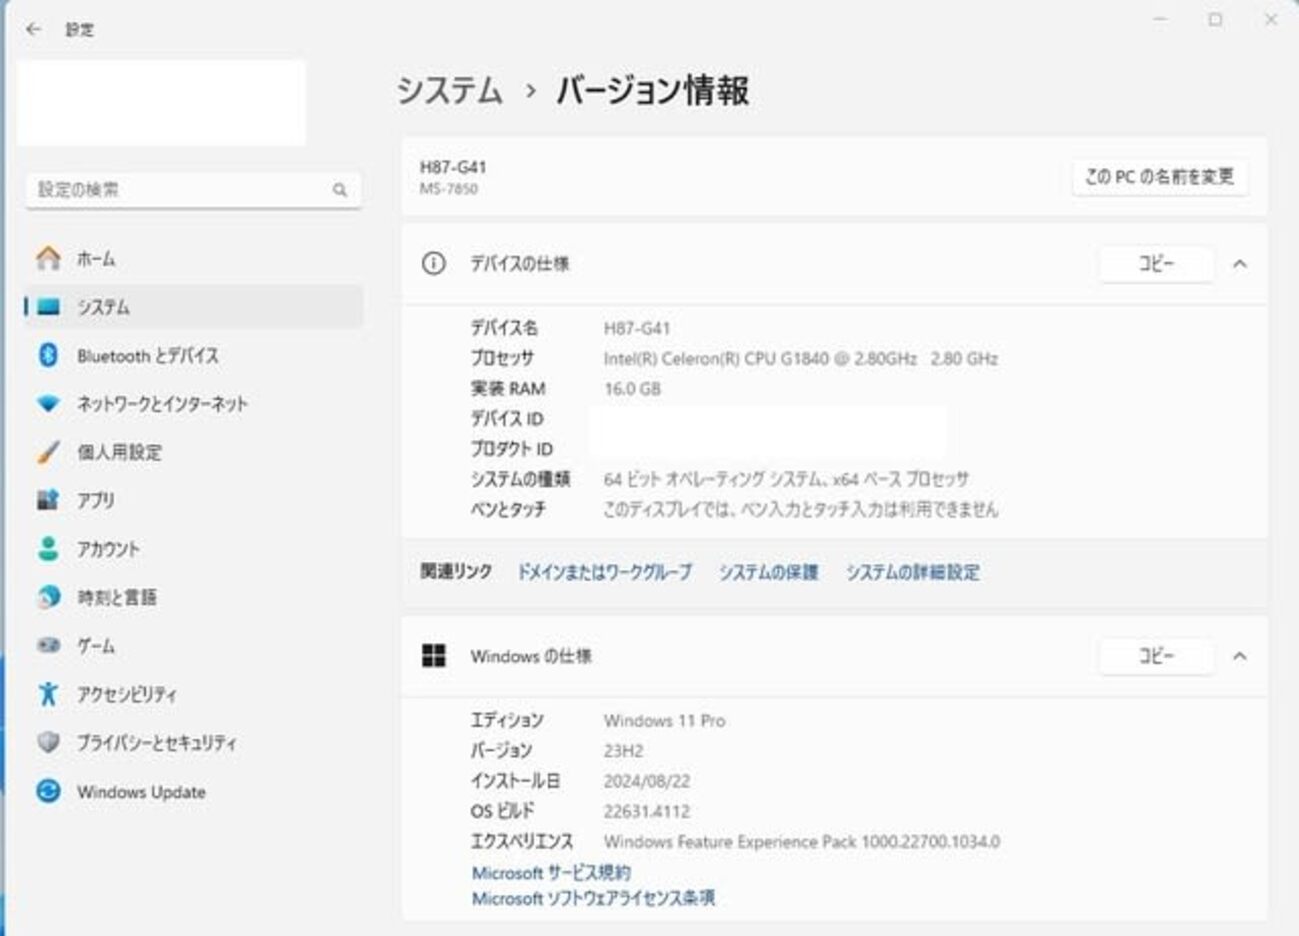Click the 設定の検索 search field

180,189
